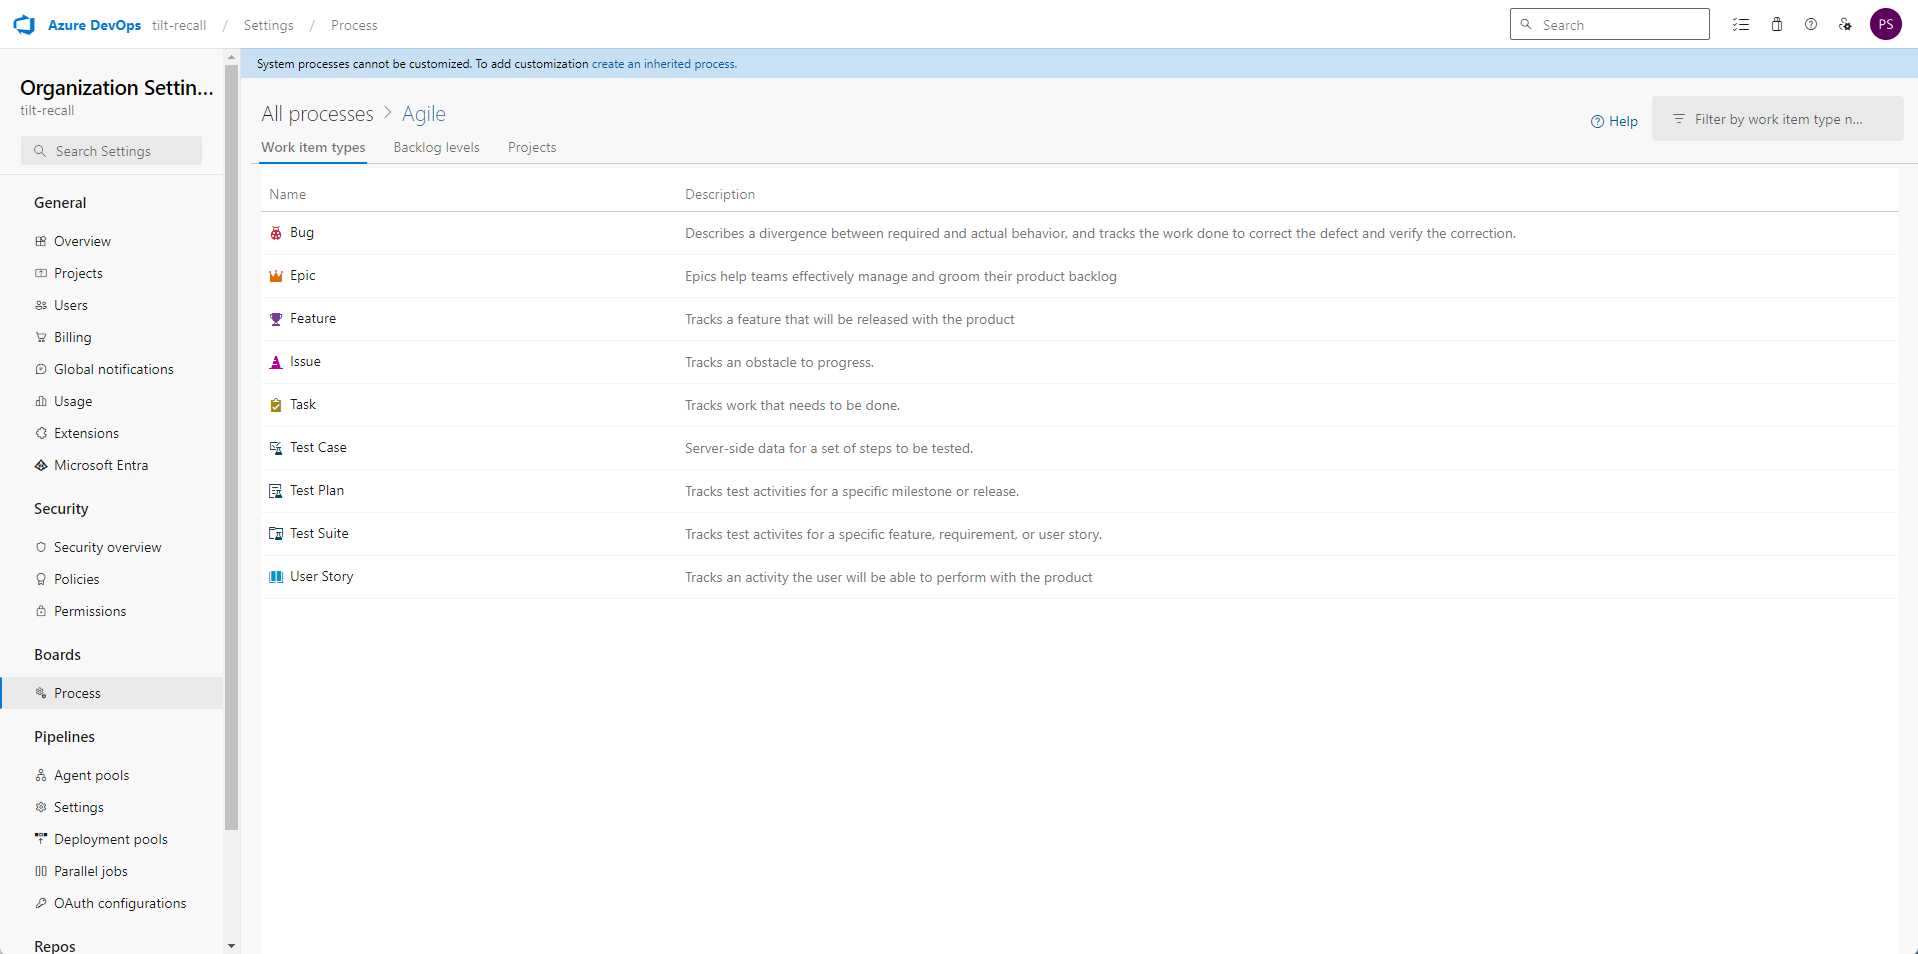Click the Feature trophy icon
This screenshot has height=954, width=1918.
click(x=276, y=318)
